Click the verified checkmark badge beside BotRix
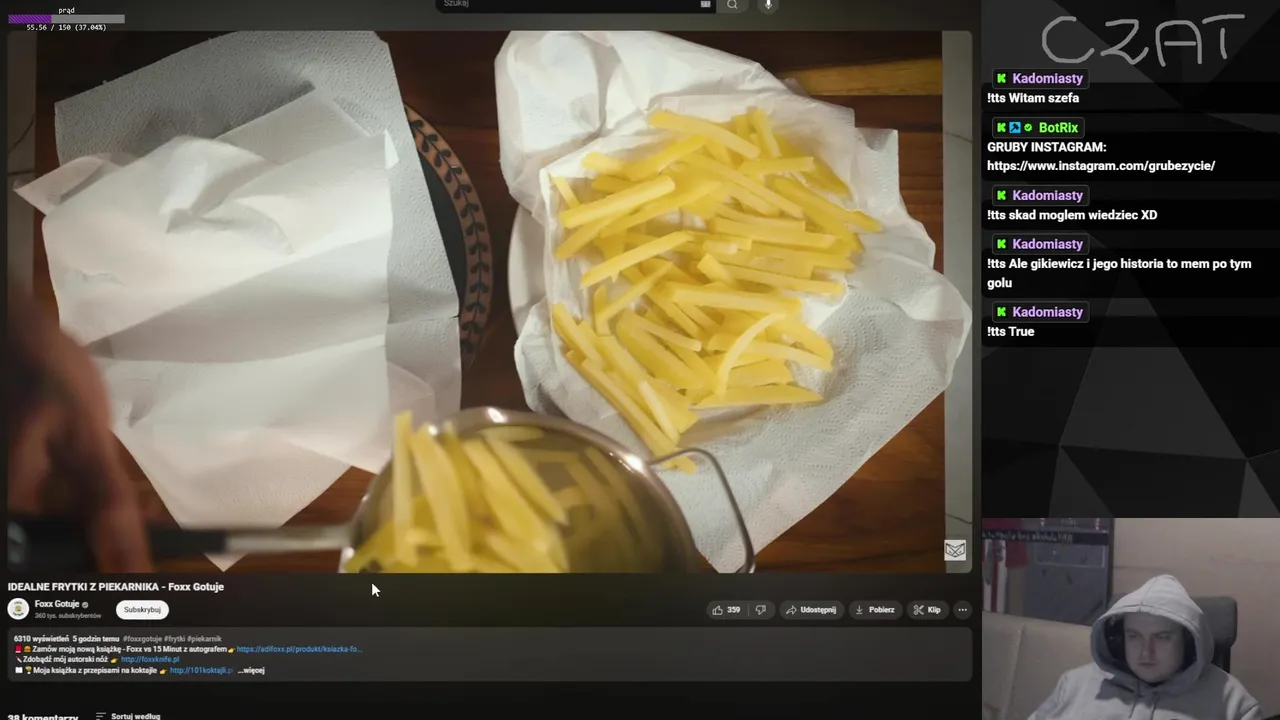This screenshot has width=1280, height=720. (1028, 128)
